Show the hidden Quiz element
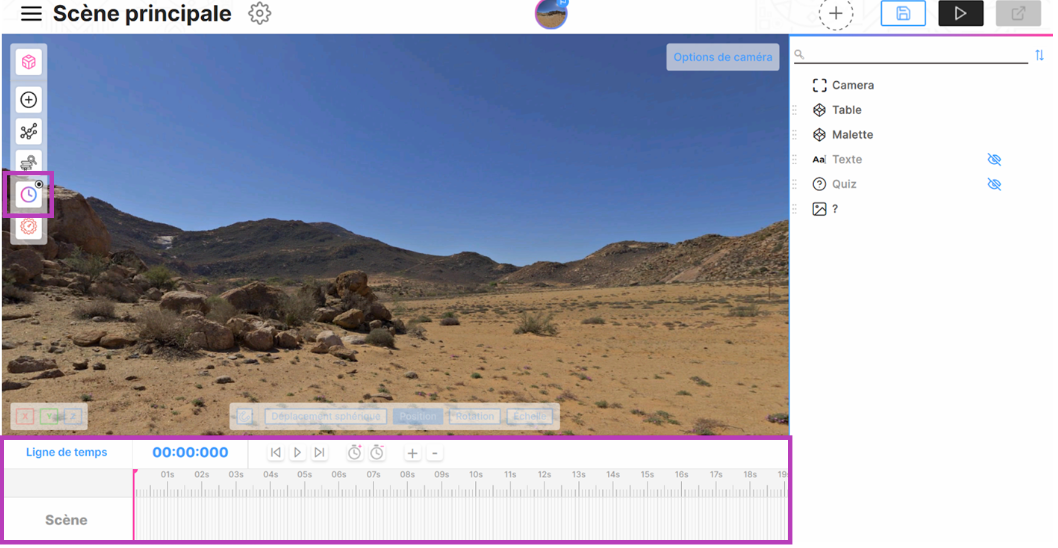 tap(994, 184)
